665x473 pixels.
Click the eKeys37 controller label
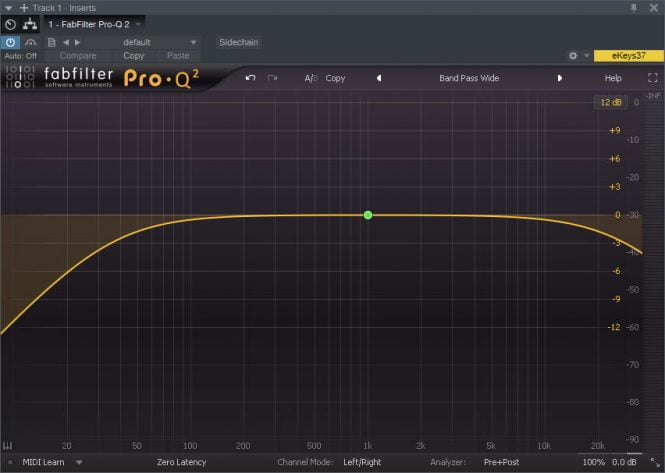pyautogui.click(x=629, y=56)
